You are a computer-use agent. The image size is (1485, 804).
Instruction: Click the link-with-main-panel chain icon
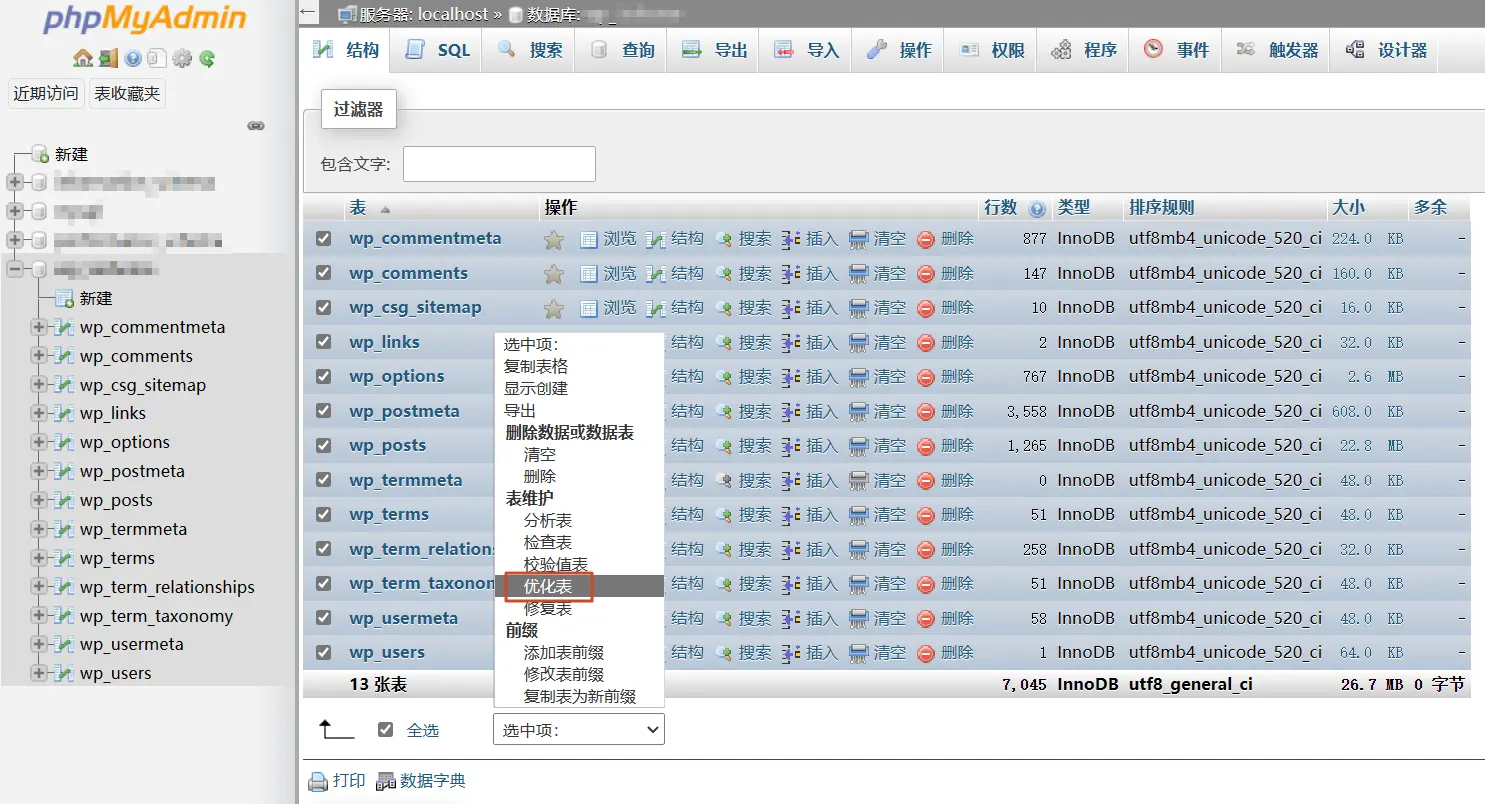coord(256,126)
